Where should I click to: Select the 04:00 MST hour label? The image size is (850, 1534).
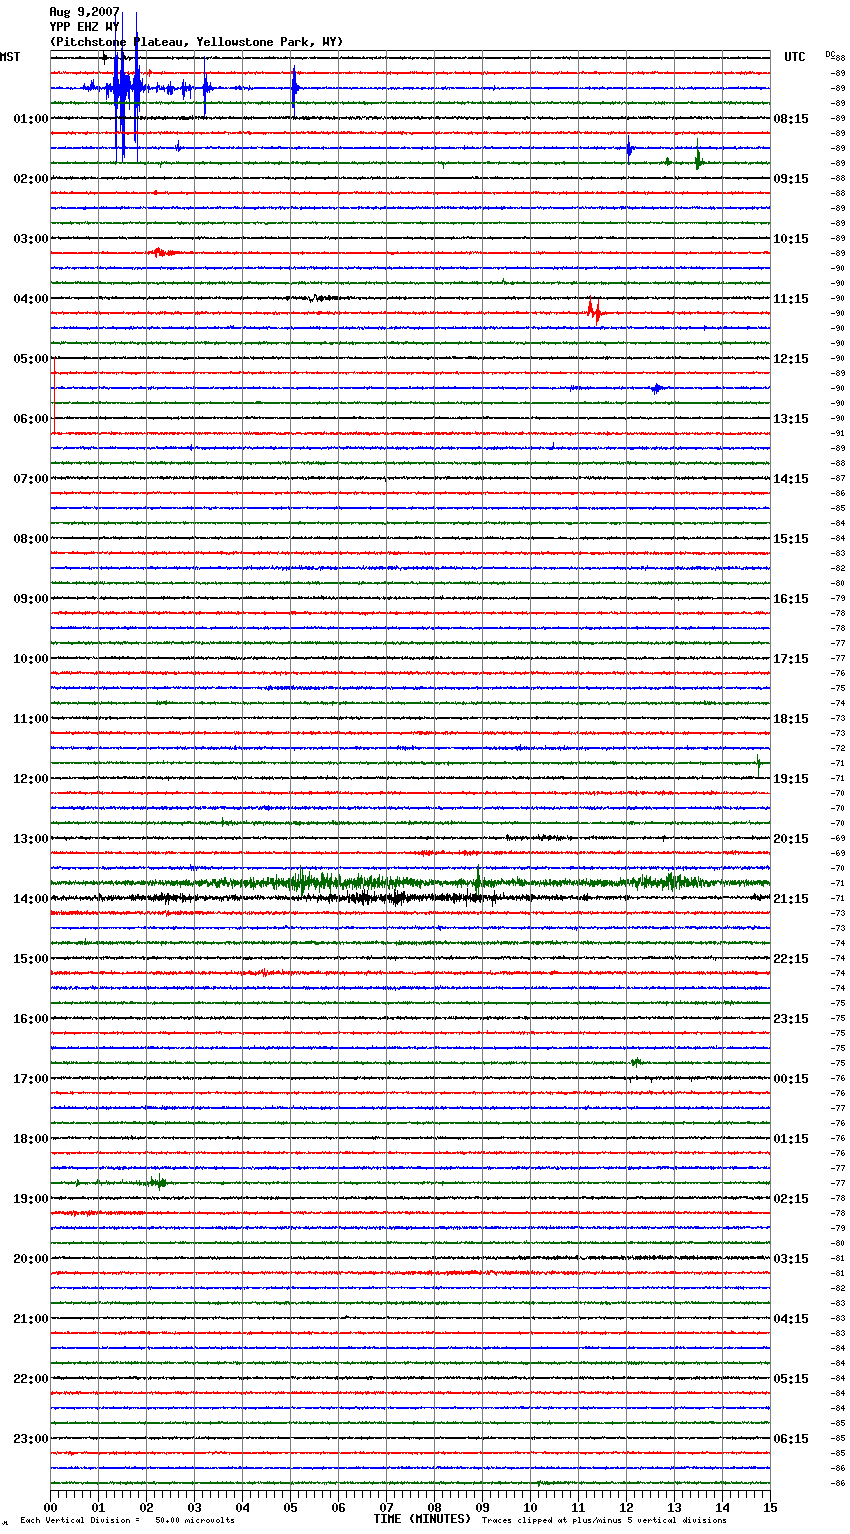(31, 298)
